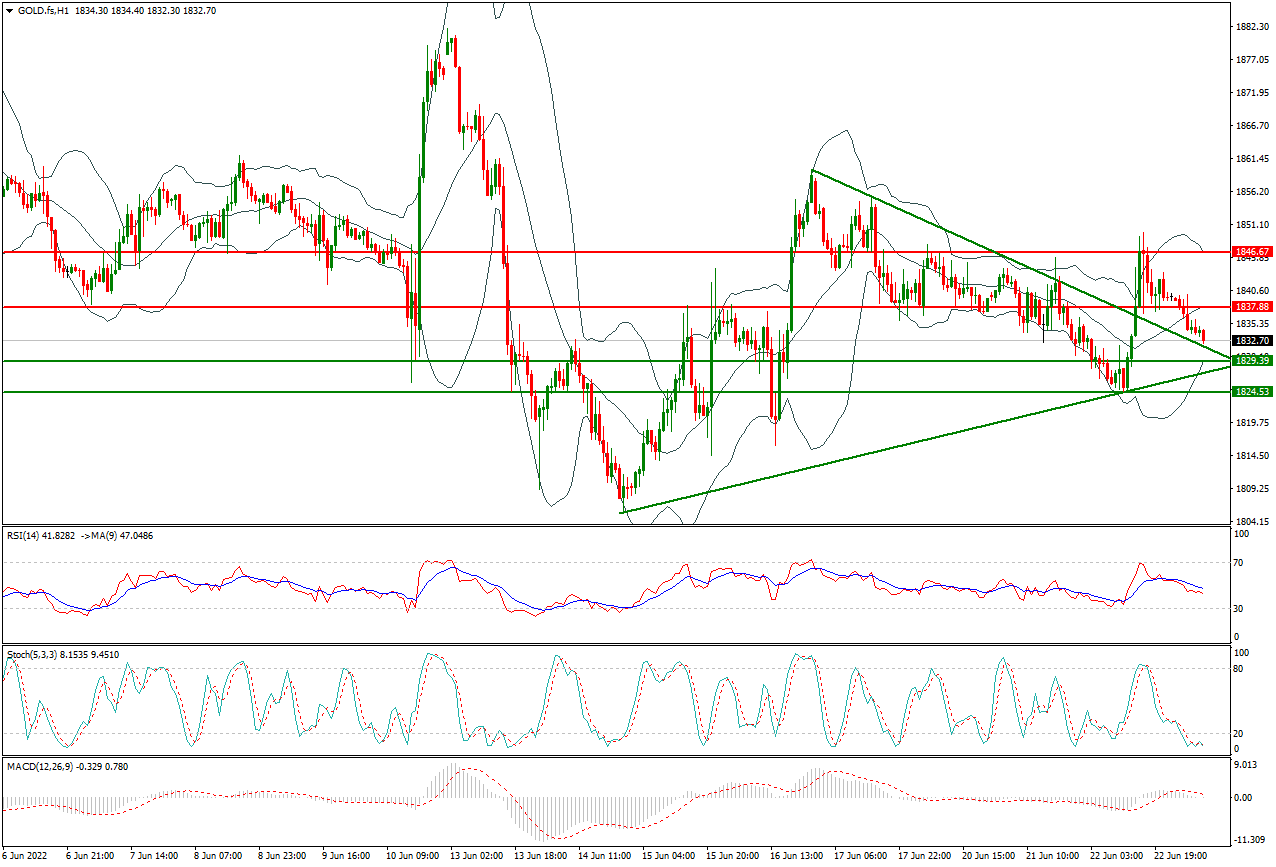Click the MACD(12,26,9) -0.329 0.780 label
1276x867 pixels.
(67, 767)
